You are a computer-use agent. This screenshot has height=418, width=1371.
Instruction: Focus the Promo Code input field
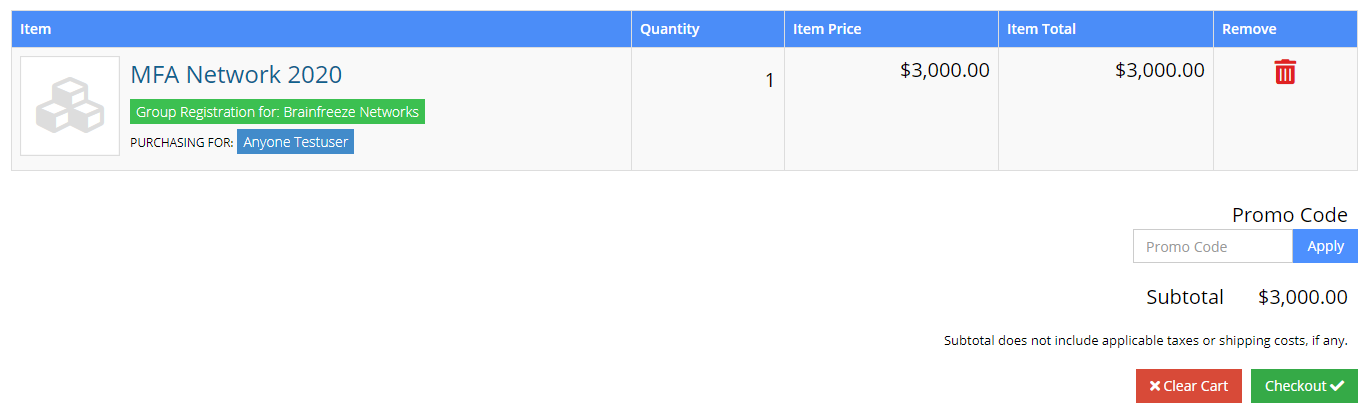tap(1212, 246)
